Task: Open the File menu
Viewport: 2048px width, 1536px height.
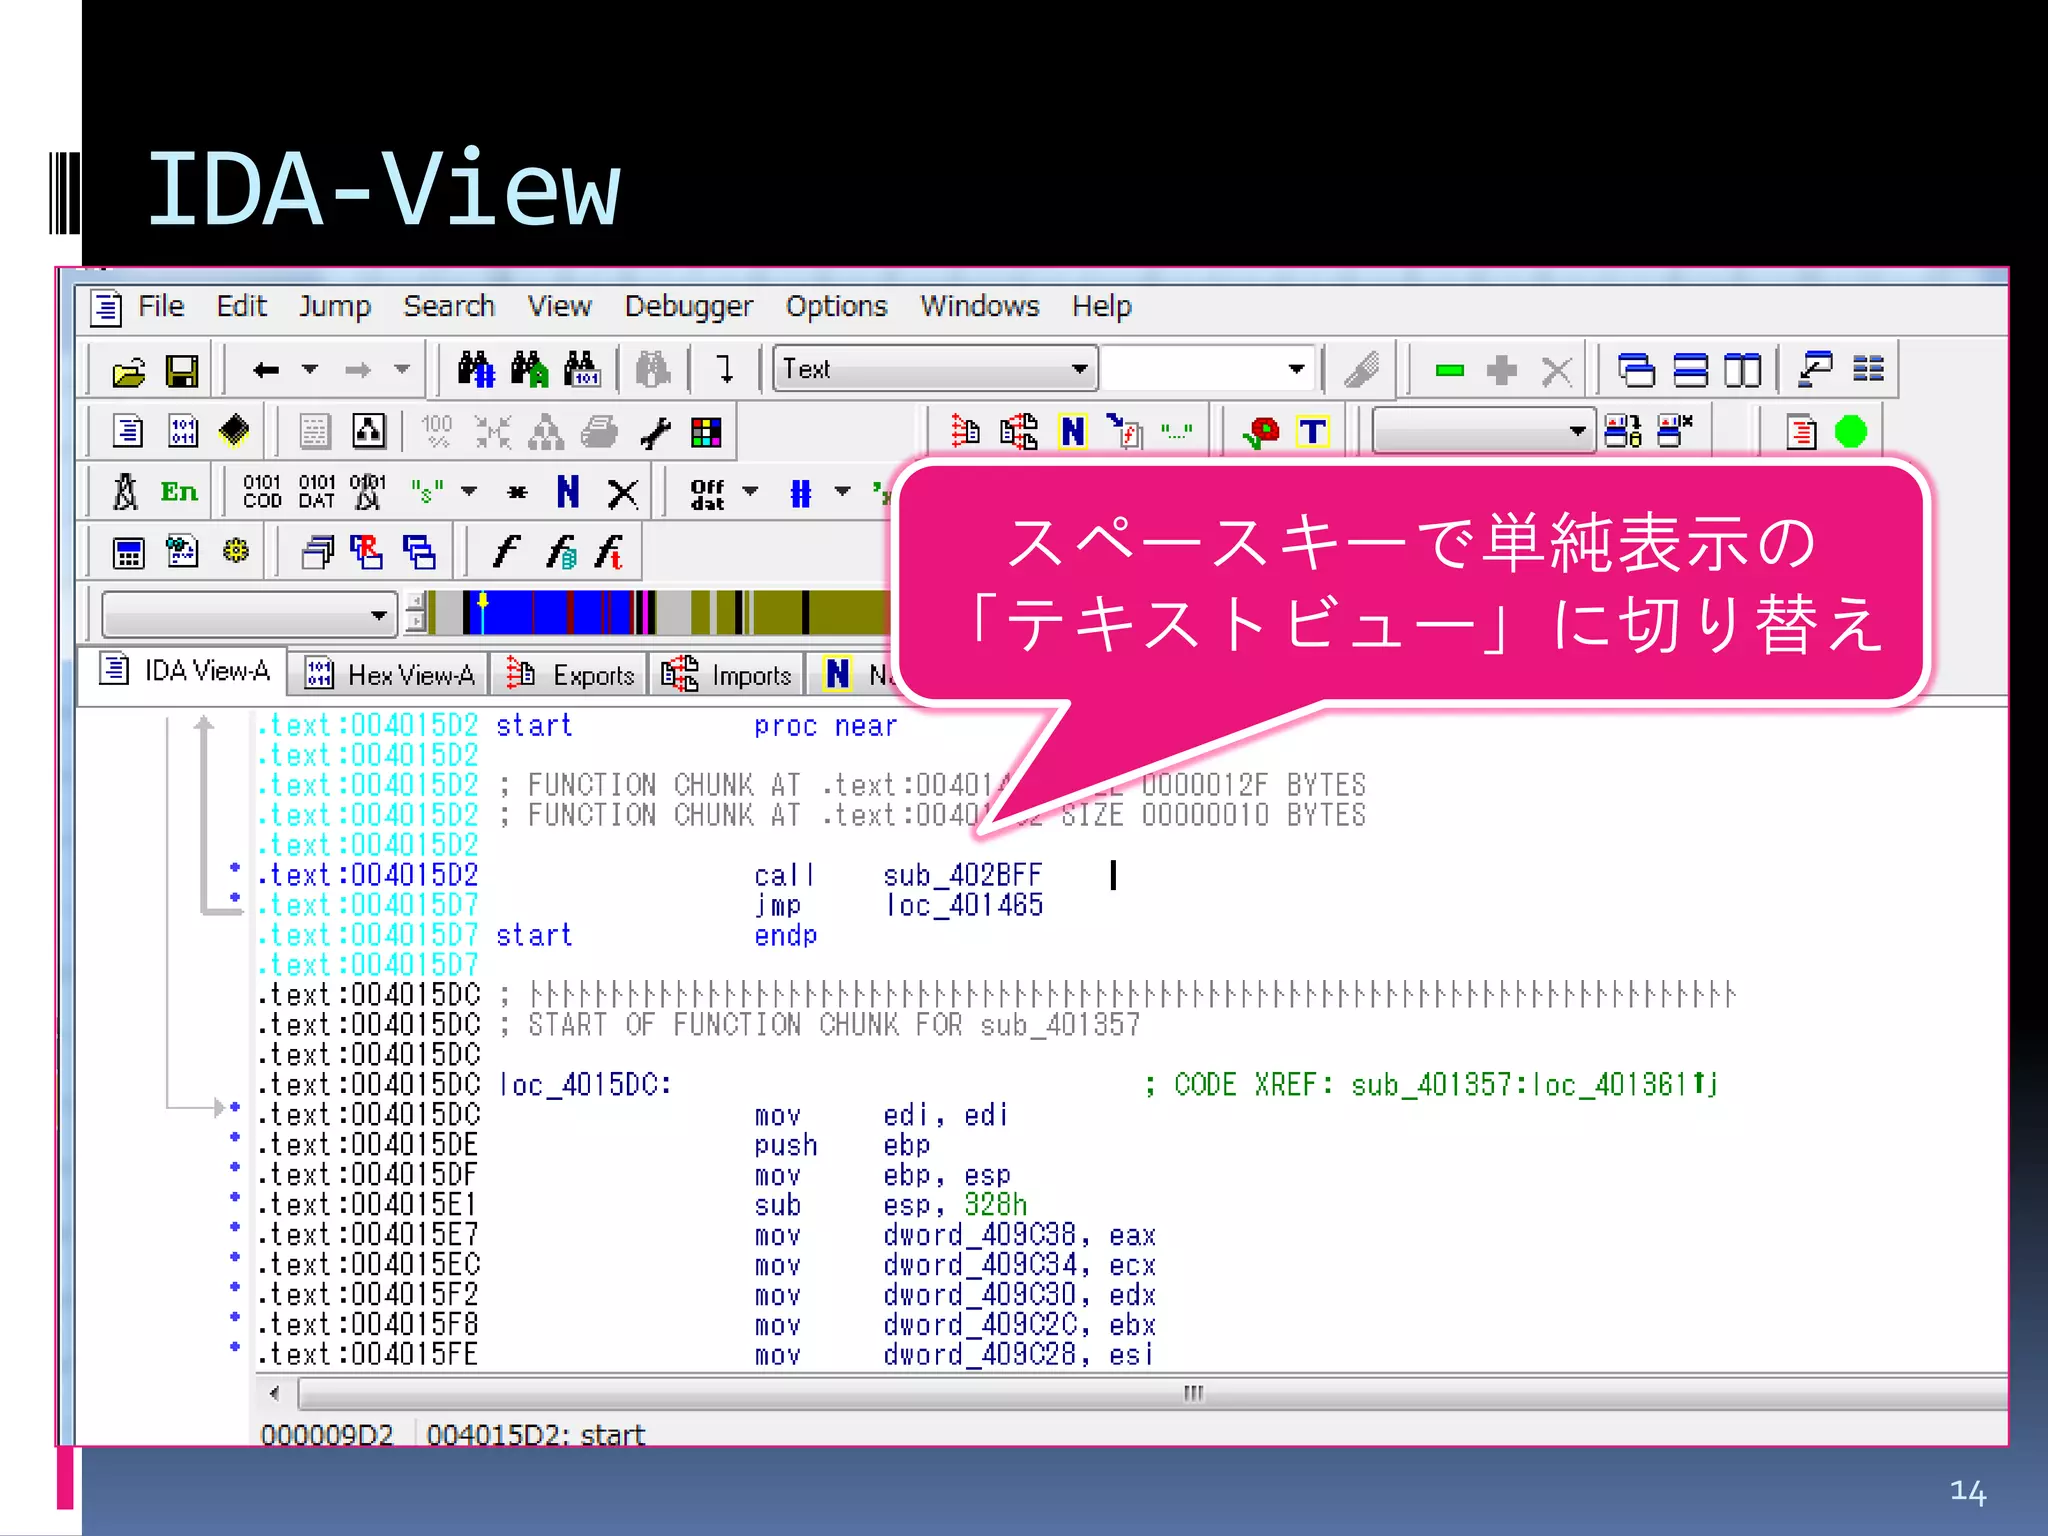Action: pyautogui.click(x=161, y=306)
